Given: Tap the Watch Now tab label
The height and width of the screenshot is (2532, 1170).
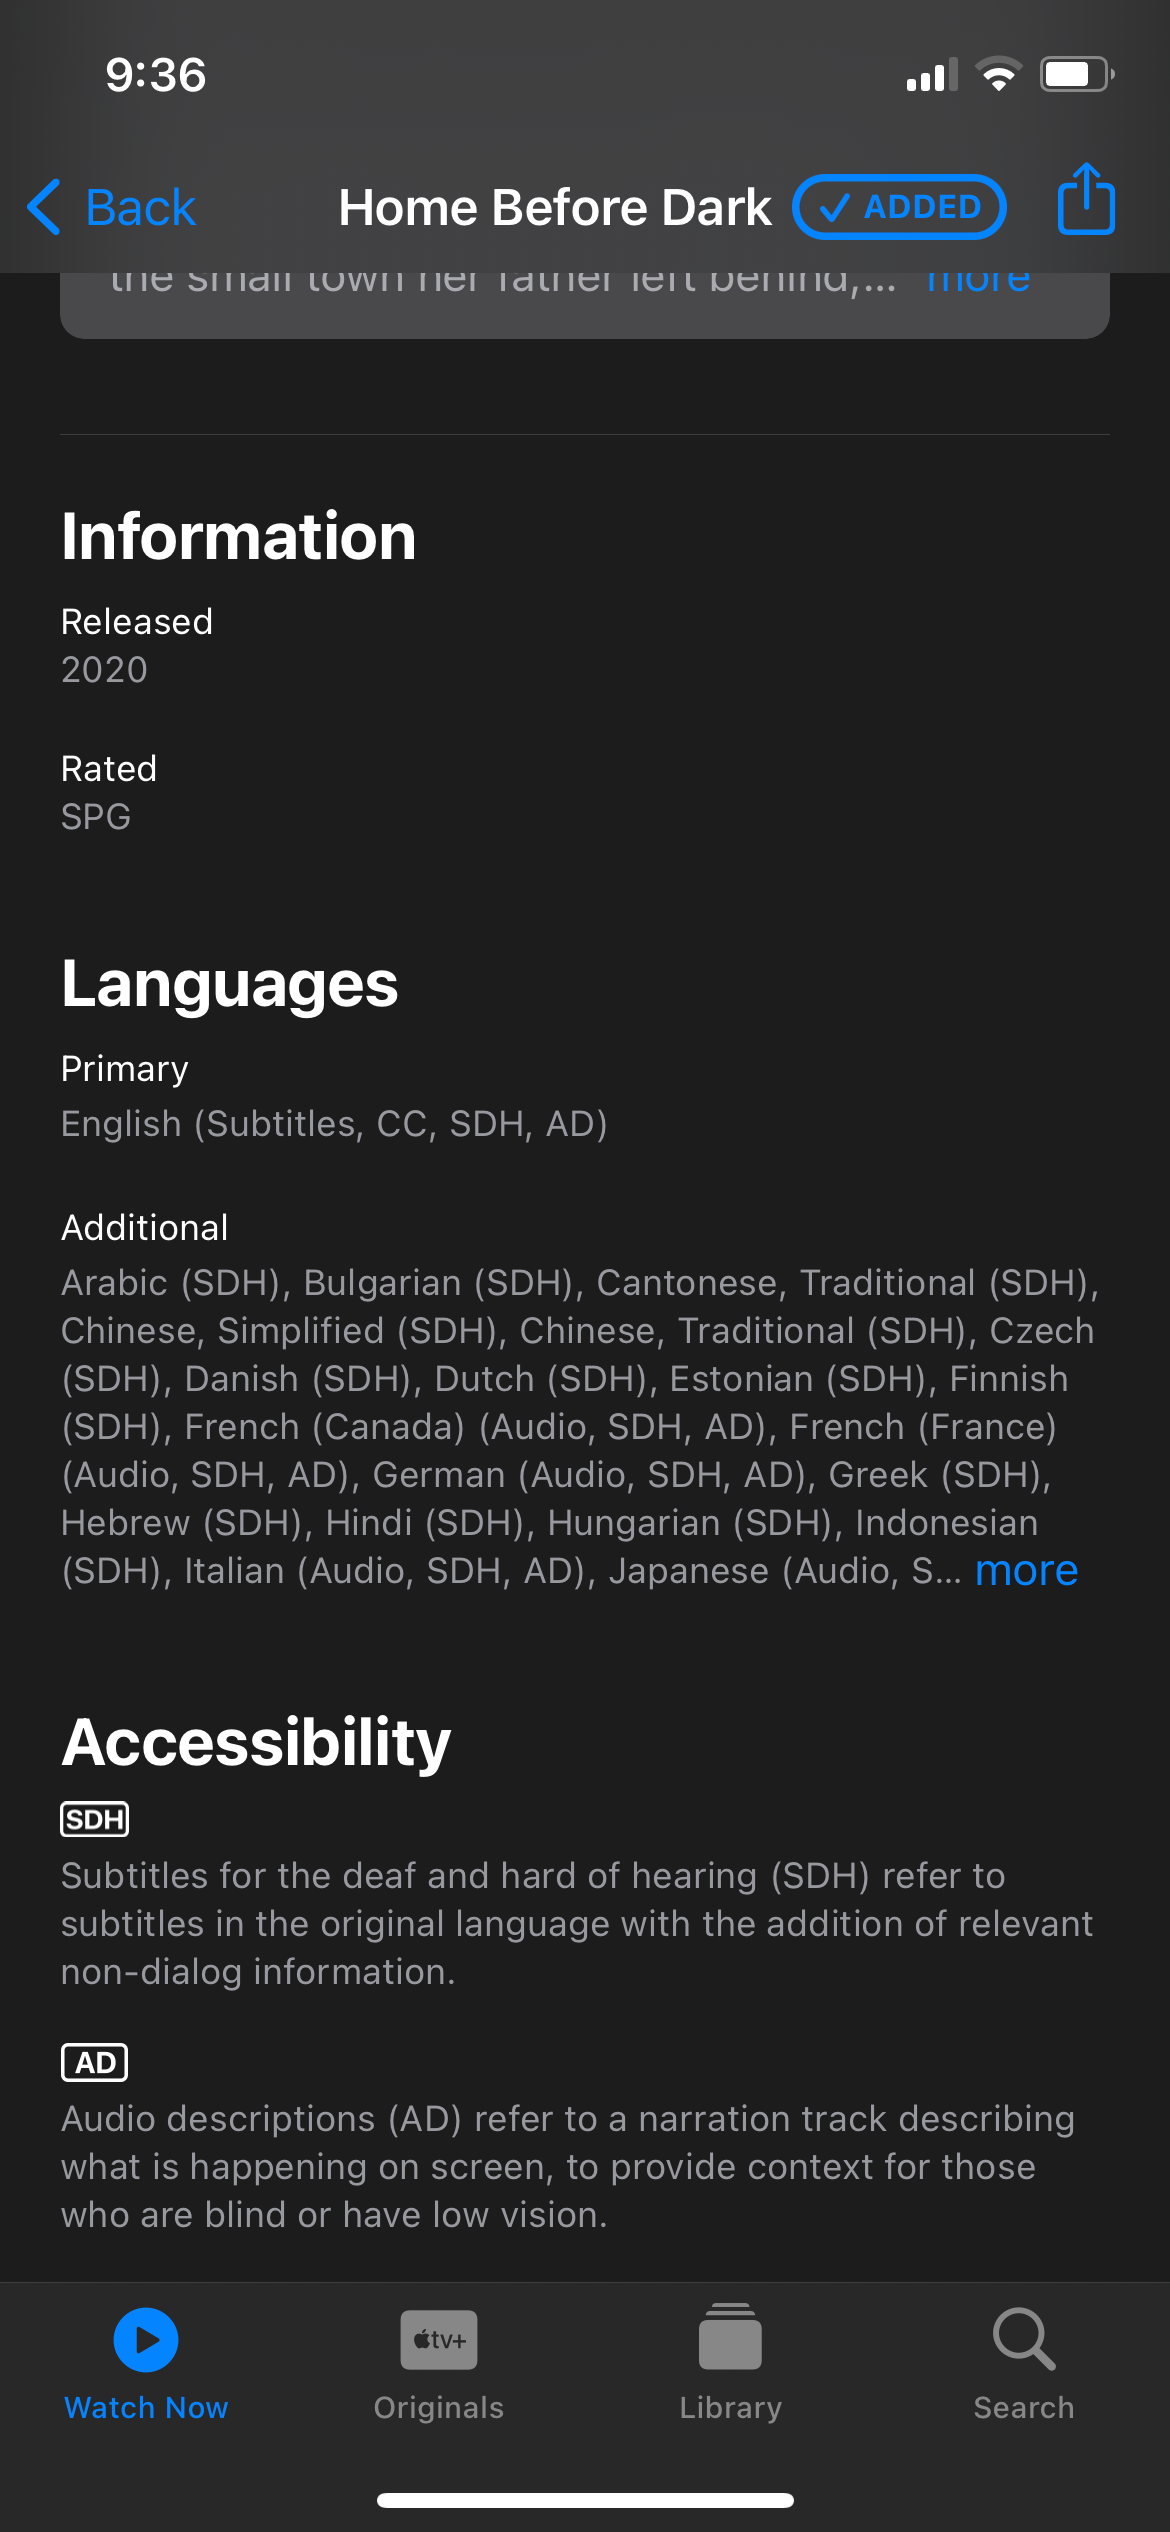Looking at the screenshot, I should tap(146, 2407).
